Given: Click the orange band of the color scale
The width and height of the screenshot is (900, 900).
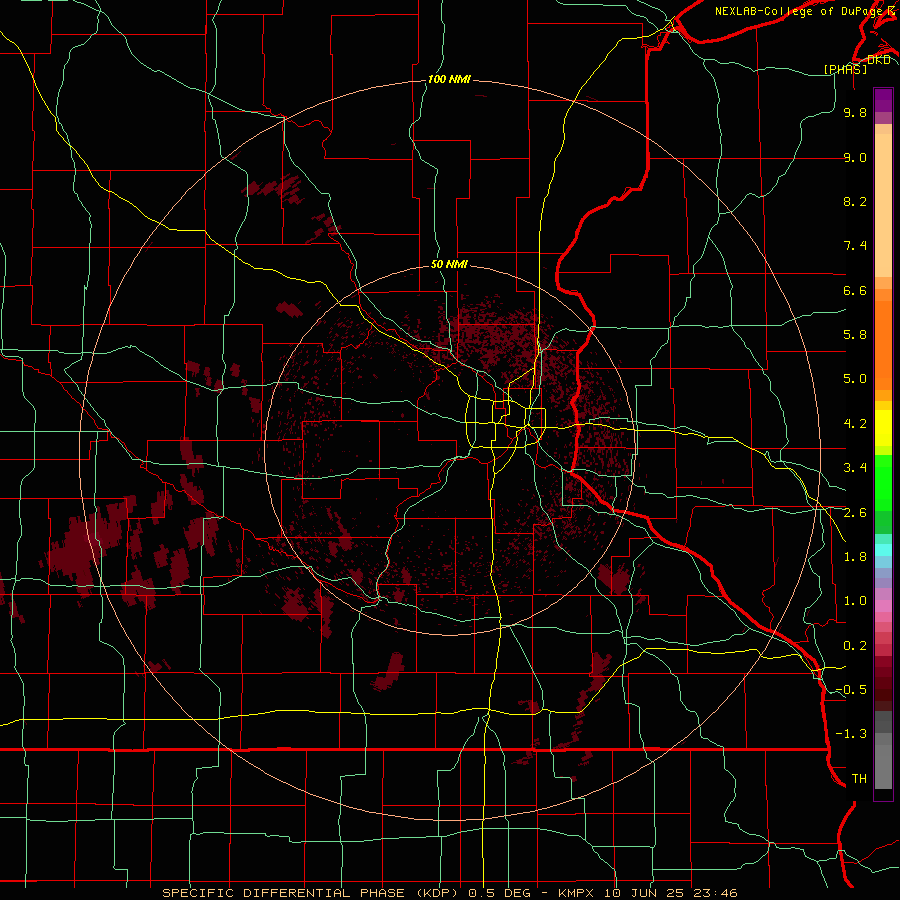Looking at the screenshot, I should (x=883, y=344).
